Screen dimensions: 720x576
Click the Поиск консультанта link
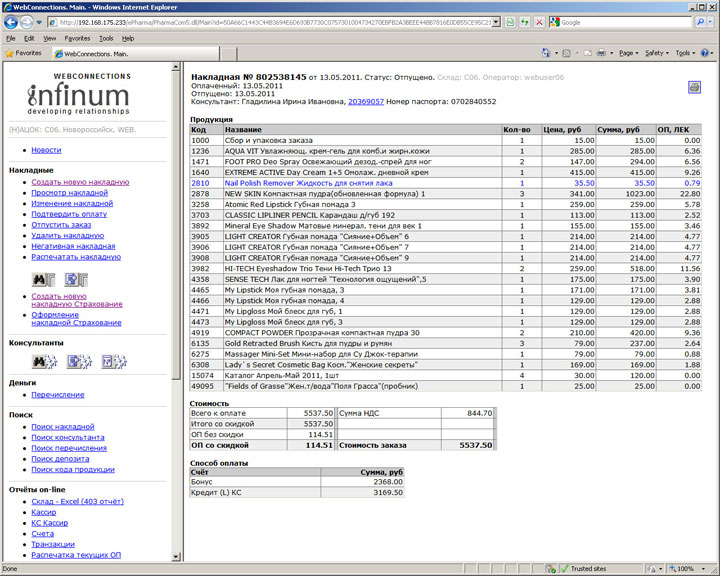68,438
